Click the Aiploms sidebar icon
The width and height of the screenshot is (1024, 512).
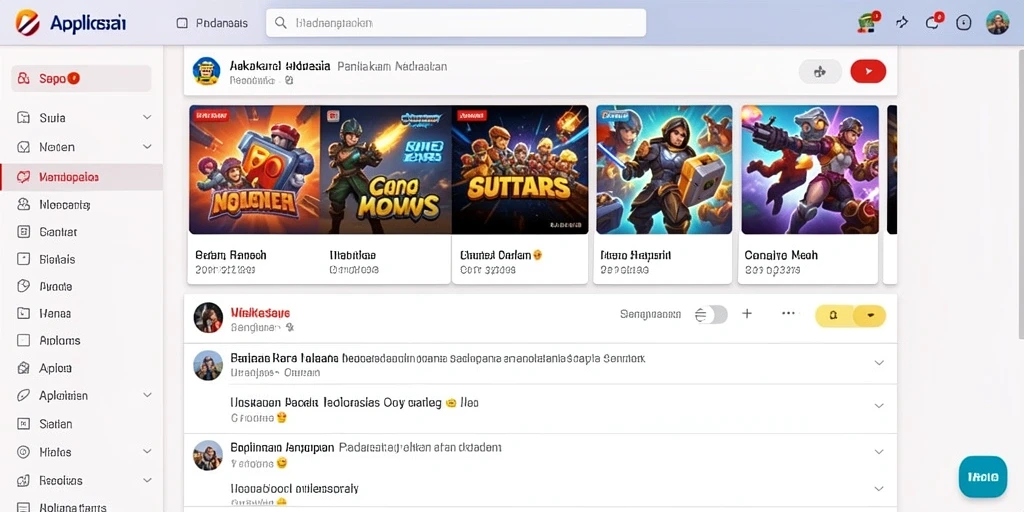[x=24, y=340]
